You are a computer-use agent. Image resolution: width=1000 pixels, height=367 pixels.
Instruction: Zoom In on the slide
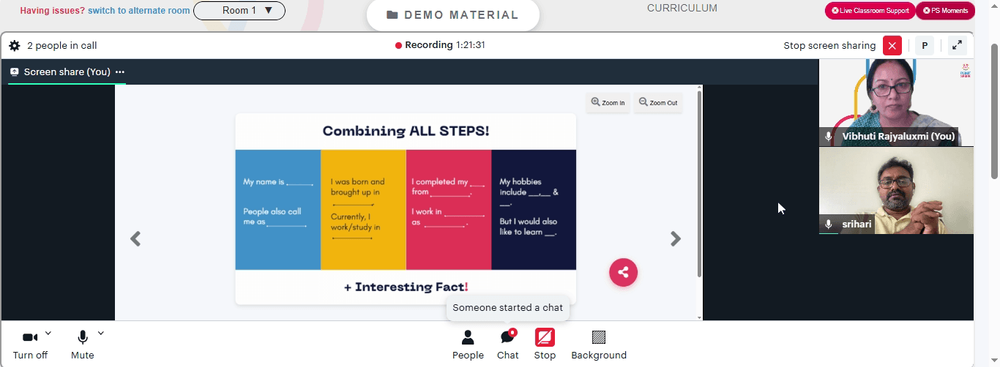[x=608, y=103]
